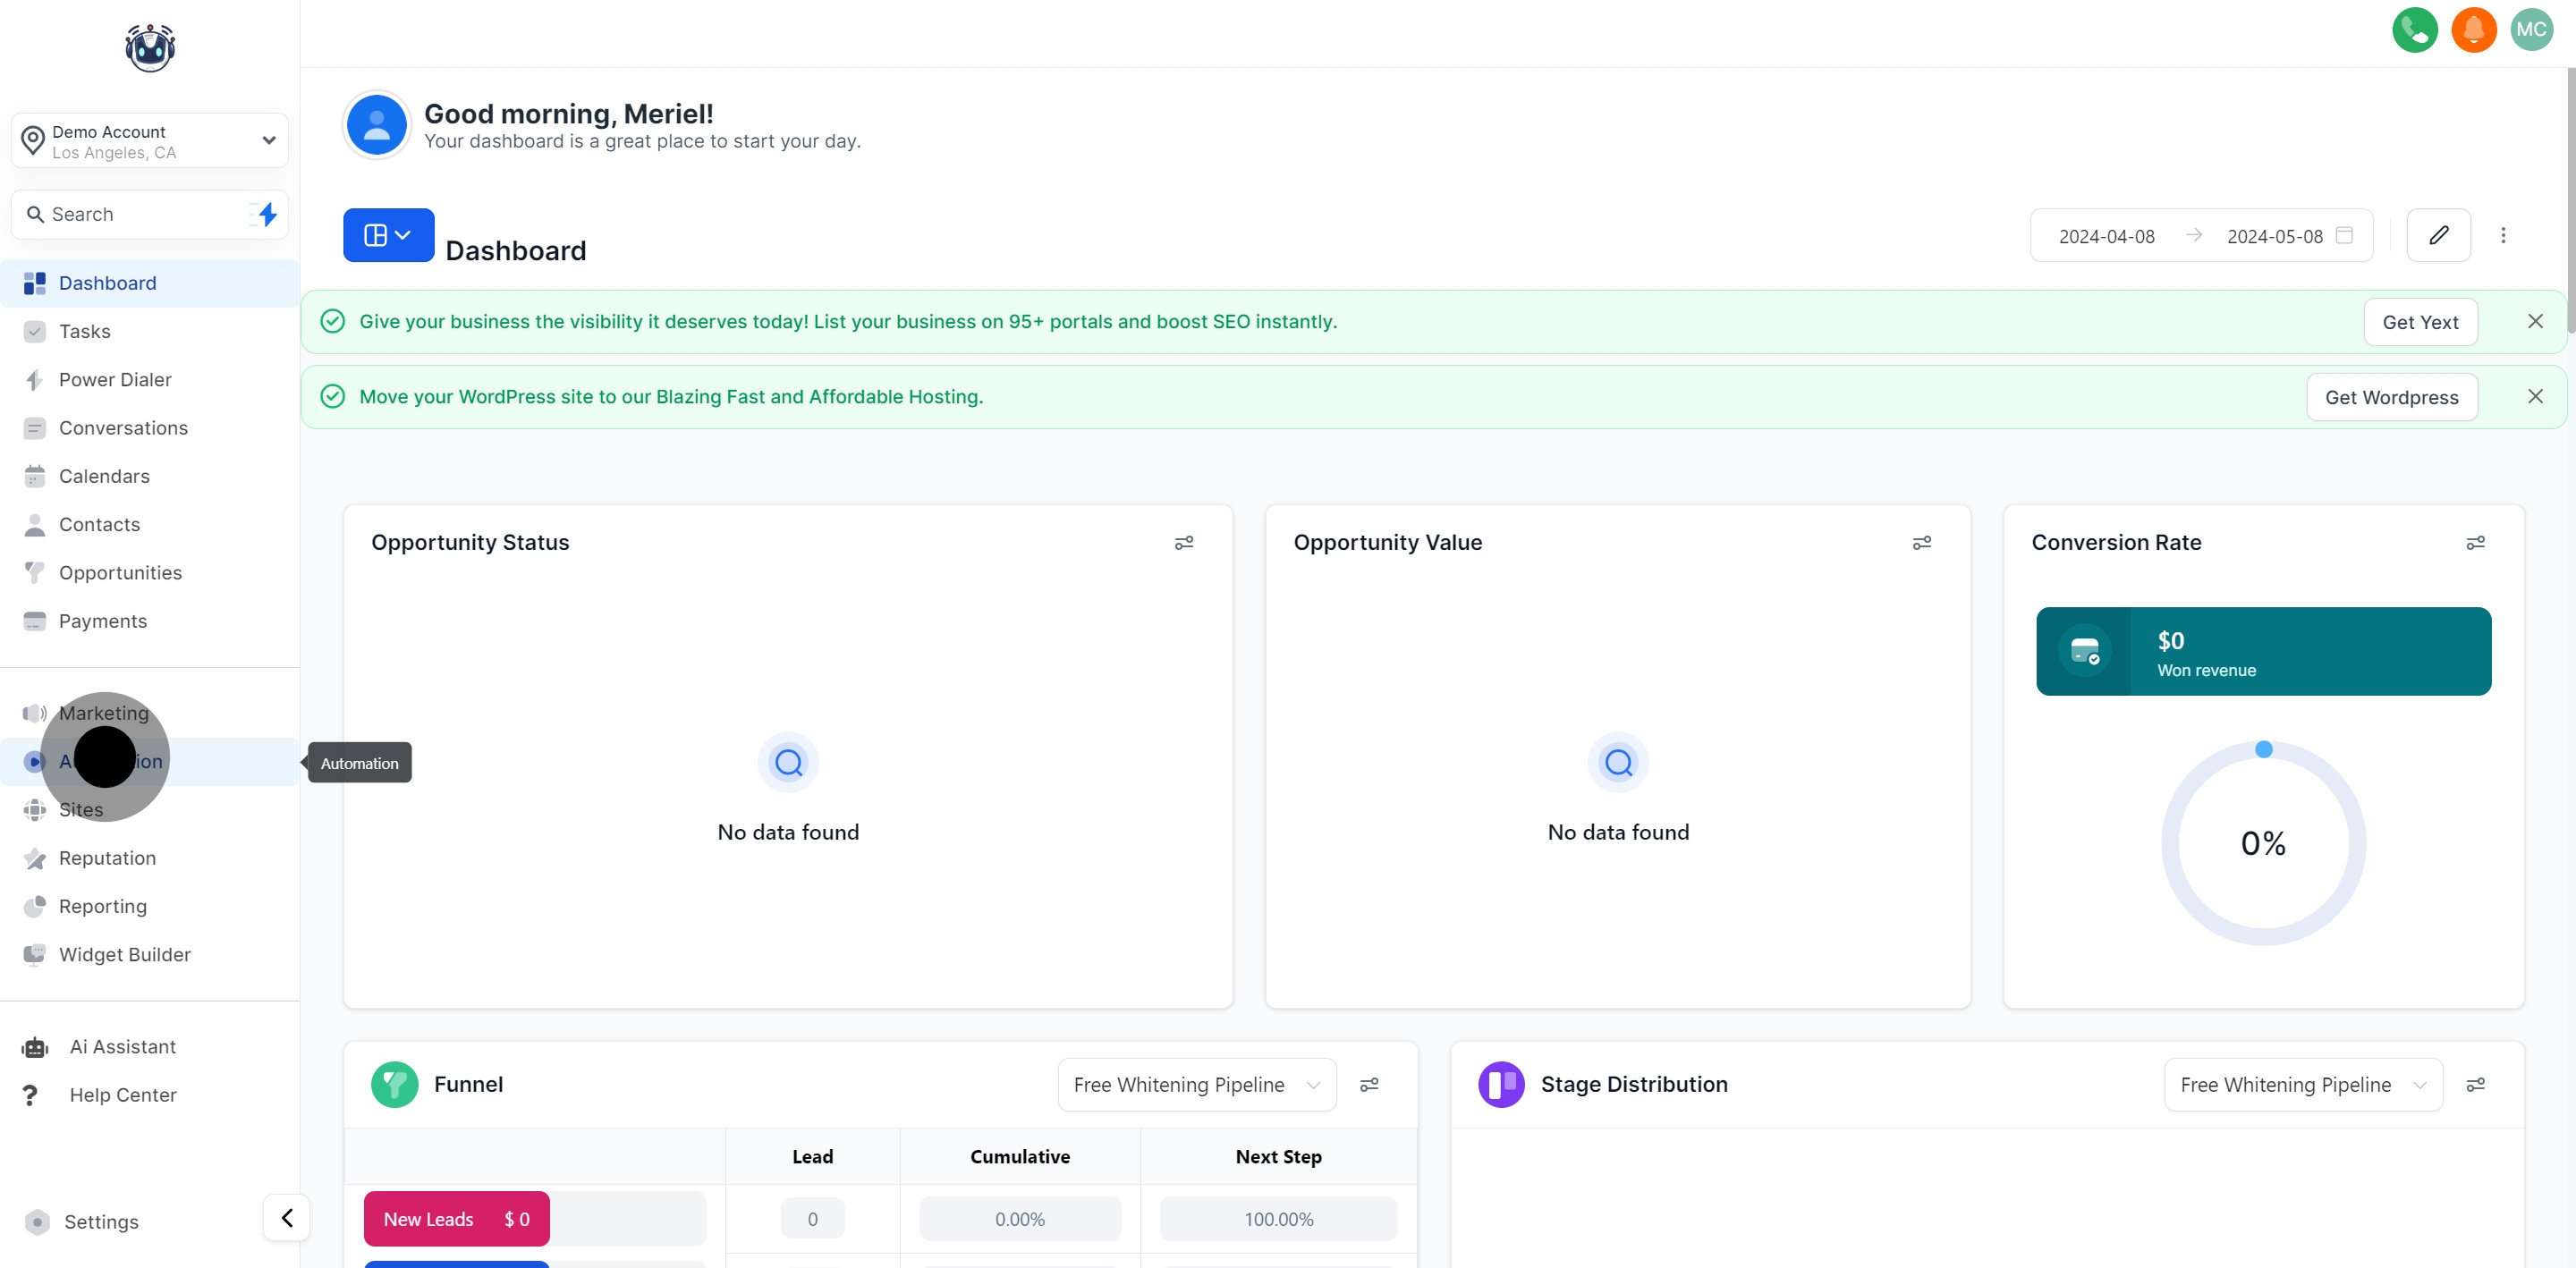Open filter settings on Conversion Rate widget
The image size is (2576, 1268).
[2476, 542]
